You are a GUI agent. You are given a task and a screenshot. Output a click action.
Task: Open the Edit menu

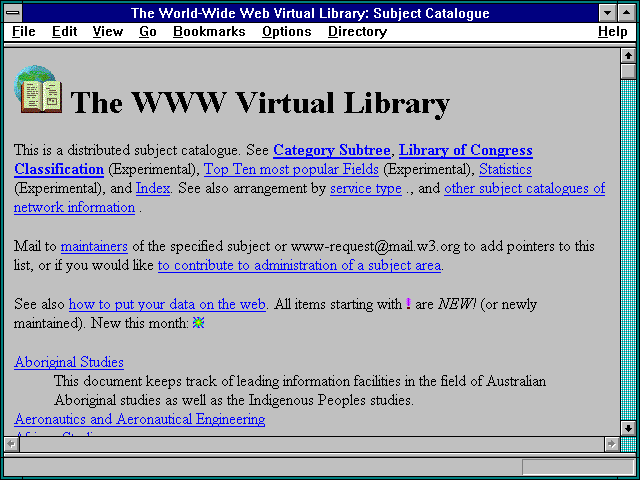click(x=64, y=31)
